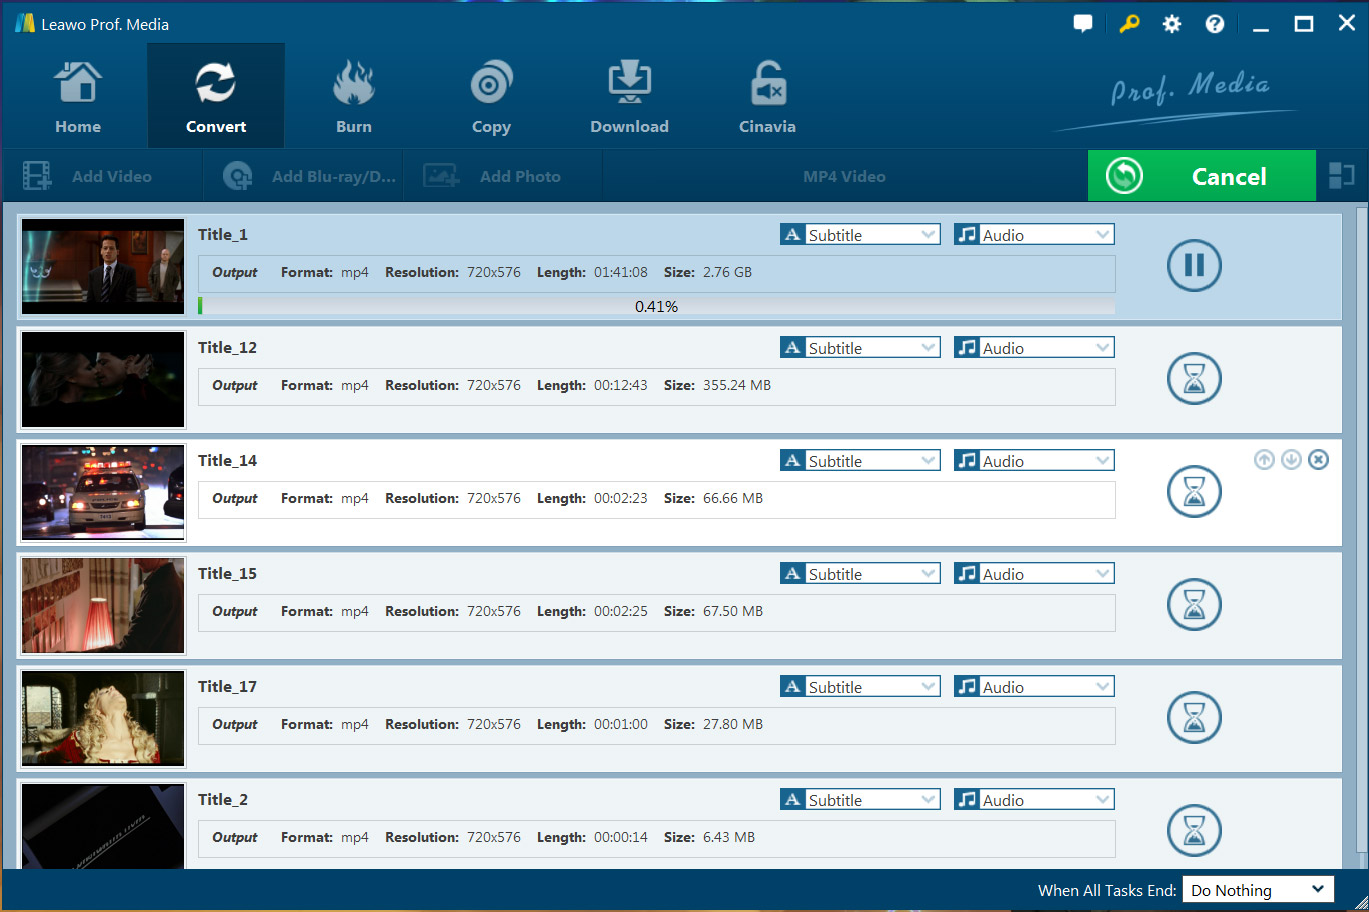Move Title_14 up in the queue

click(1264, 459)
